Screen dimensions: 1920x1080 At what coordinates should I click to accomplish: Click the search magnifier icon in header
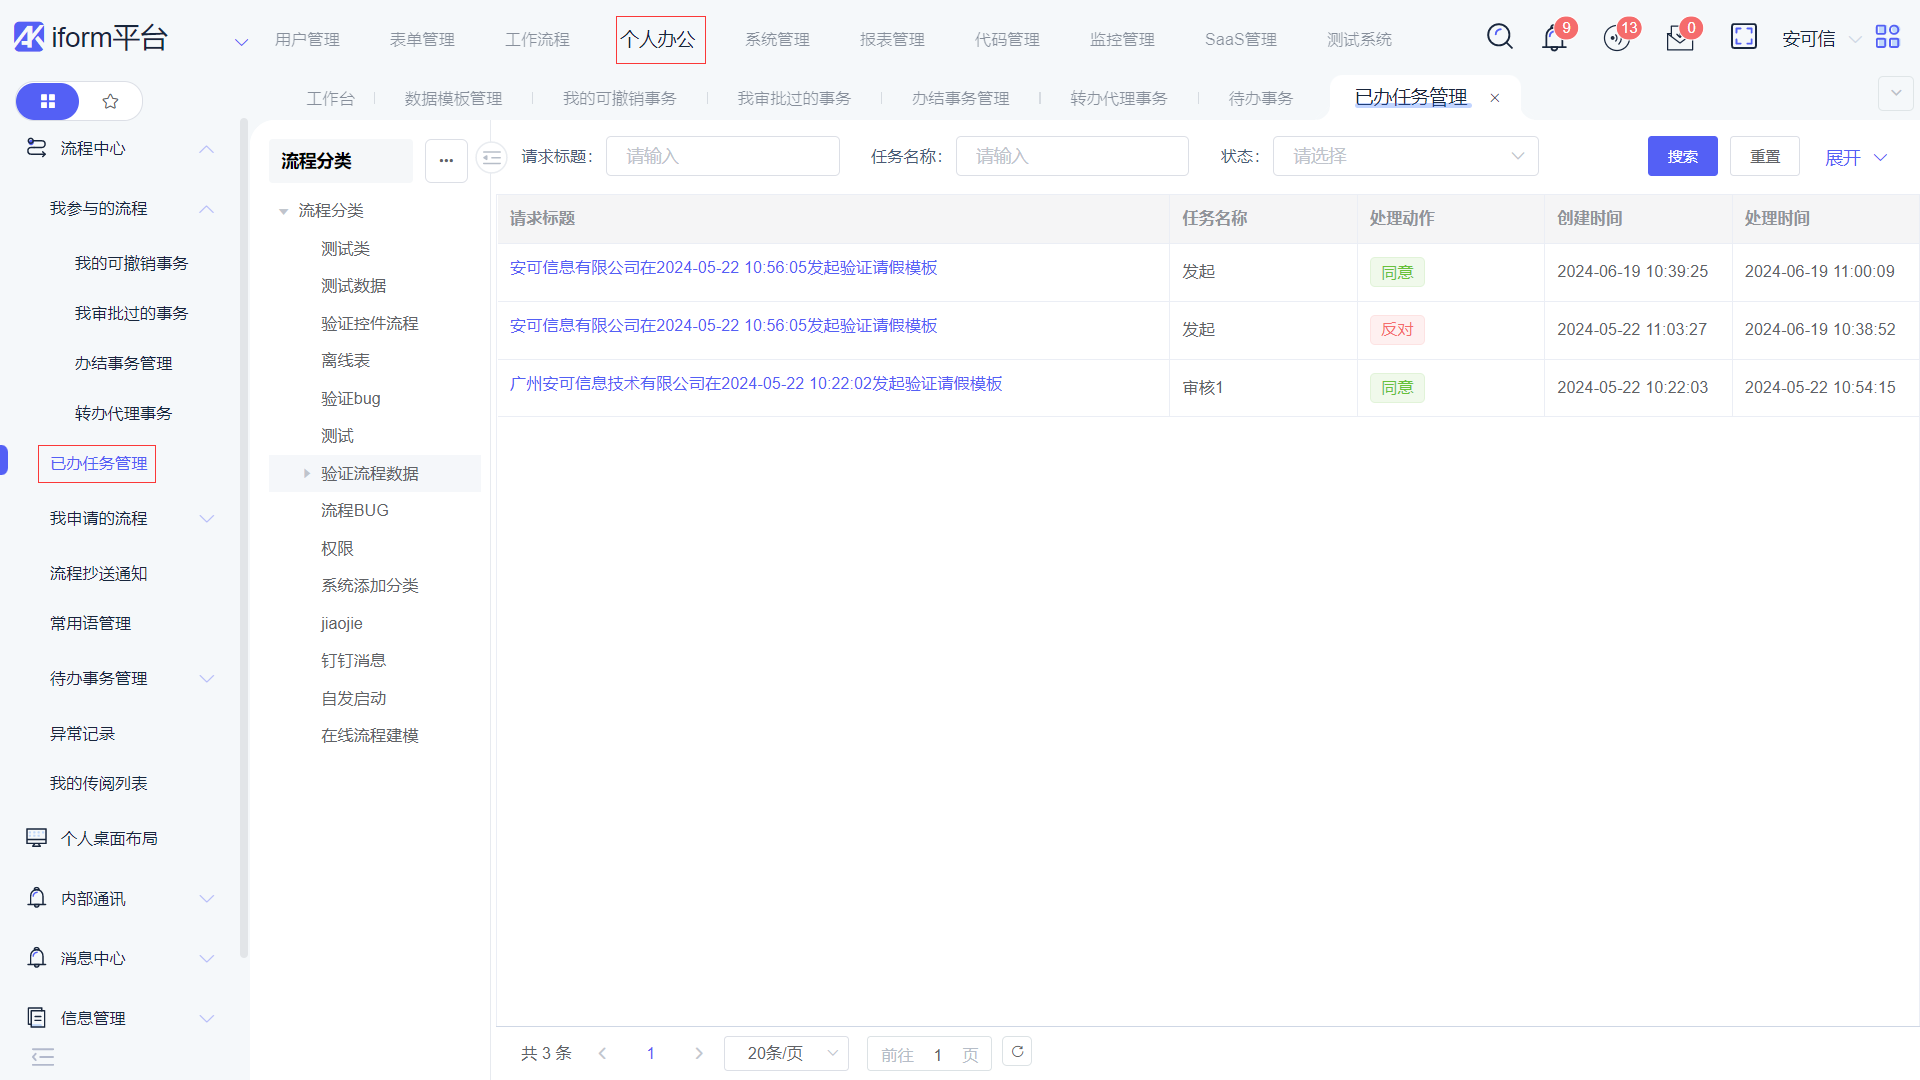pyautogui.click(x=1499, y=37)
